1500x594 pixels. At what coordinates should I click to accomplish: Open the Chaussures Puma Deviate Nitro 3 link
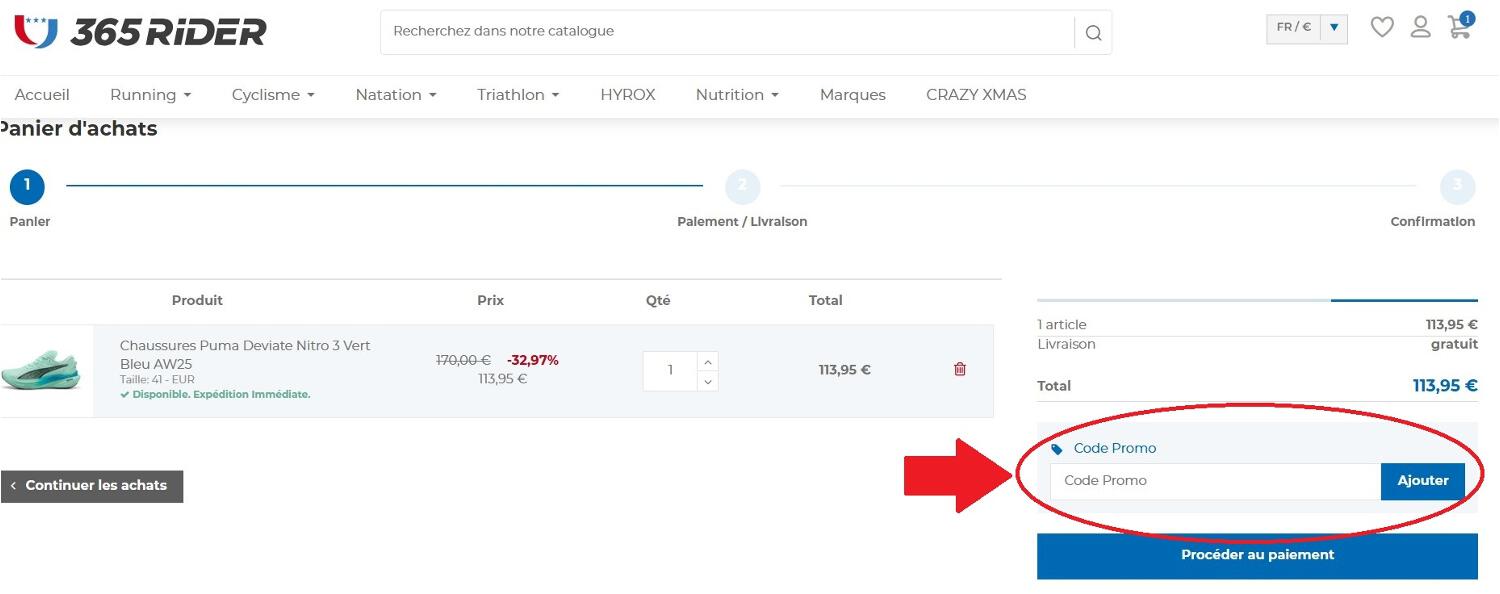tap(245, 345)
